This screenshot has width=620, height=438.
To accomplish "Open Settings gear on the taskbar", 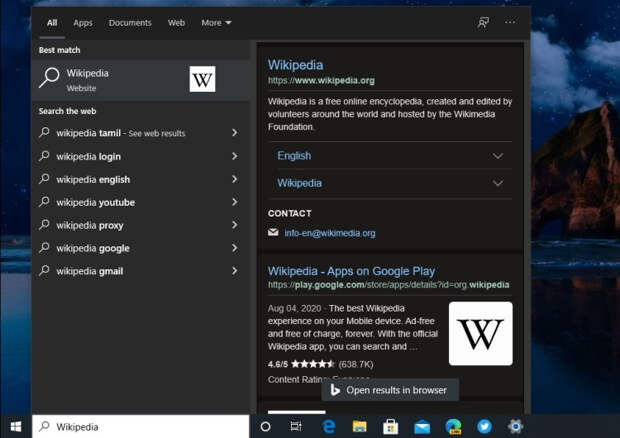I will (516, 426).
